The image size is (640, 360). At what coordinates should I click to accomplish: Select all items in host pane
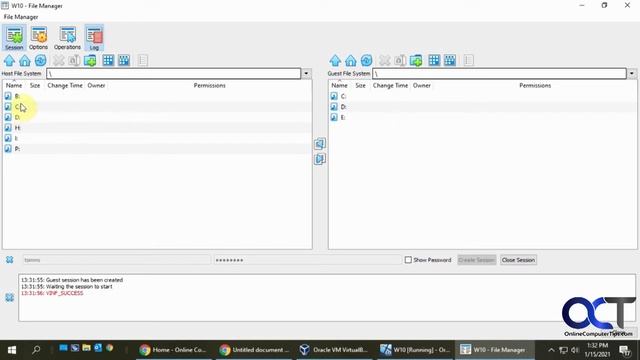coord(108,60)
